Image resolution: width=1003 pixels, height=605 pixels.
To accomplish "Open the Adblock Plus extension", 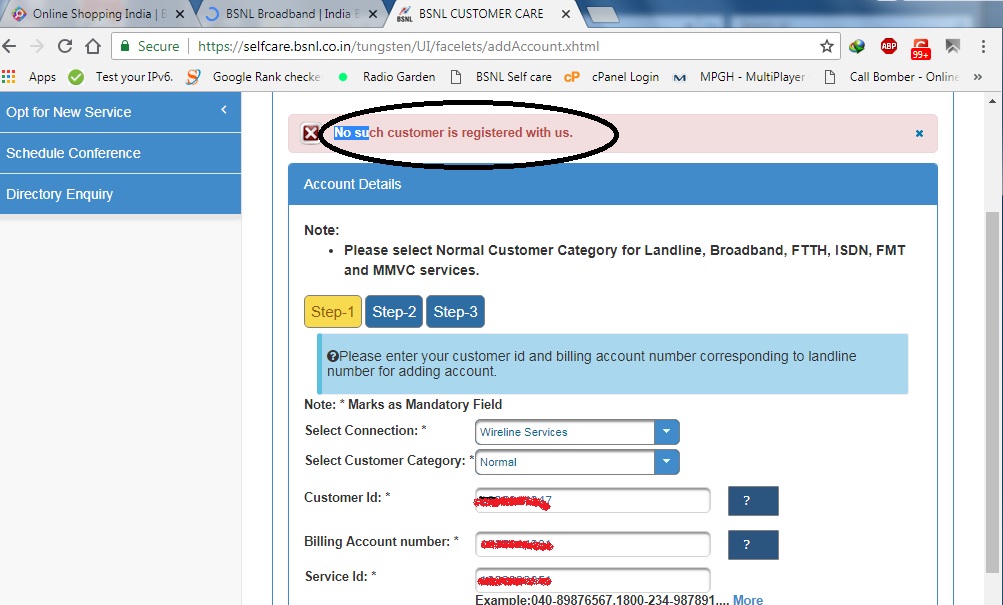I will pos(888,46).
